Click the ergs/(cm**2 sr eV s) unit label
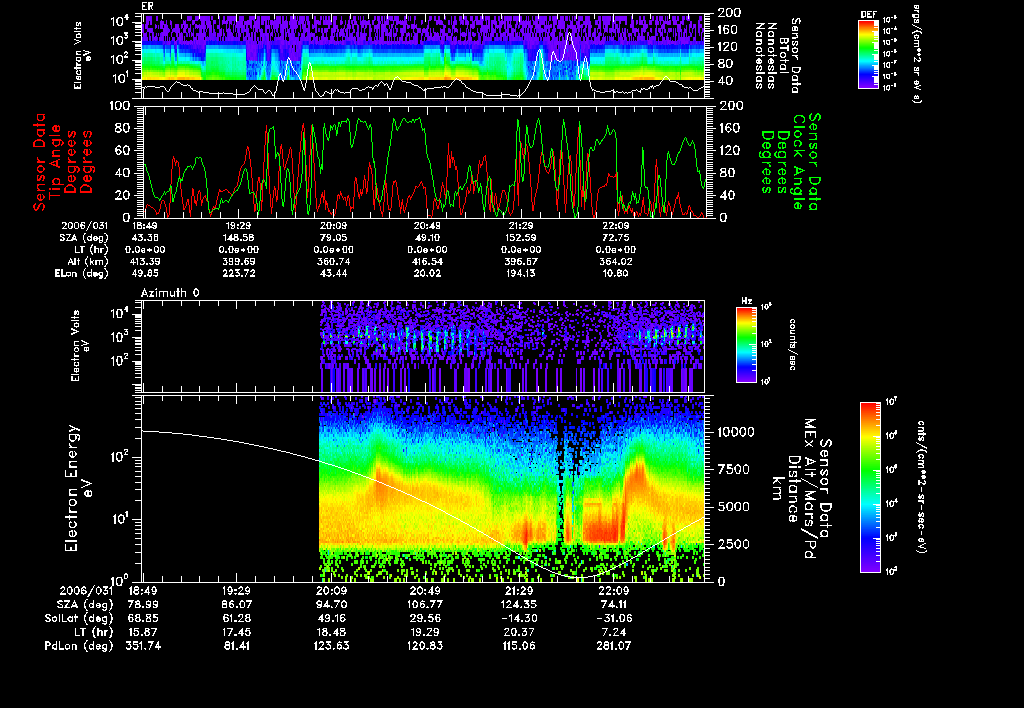 [916, 54]
